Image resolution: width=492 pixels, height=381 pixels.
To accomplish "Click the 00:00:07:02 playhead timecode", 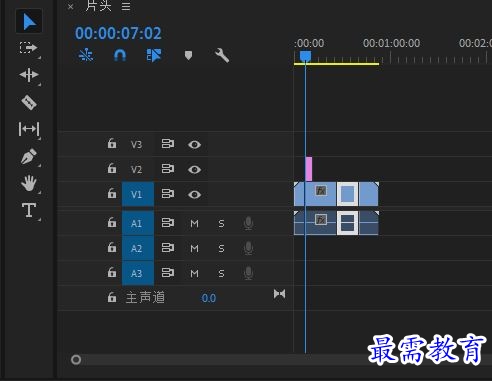I will point(118,33).
